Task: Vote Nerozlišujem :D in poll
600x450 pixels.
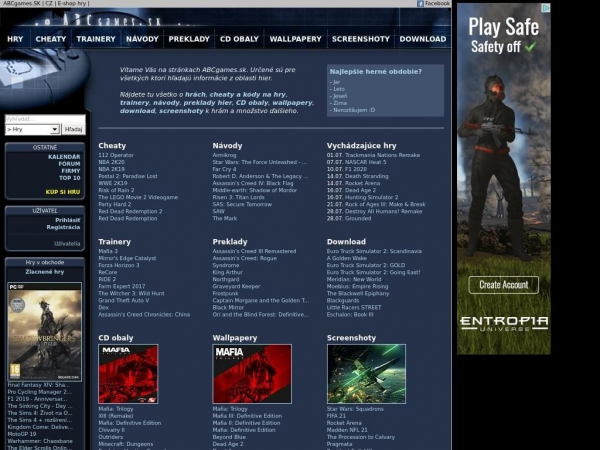Action: (352, 110)
